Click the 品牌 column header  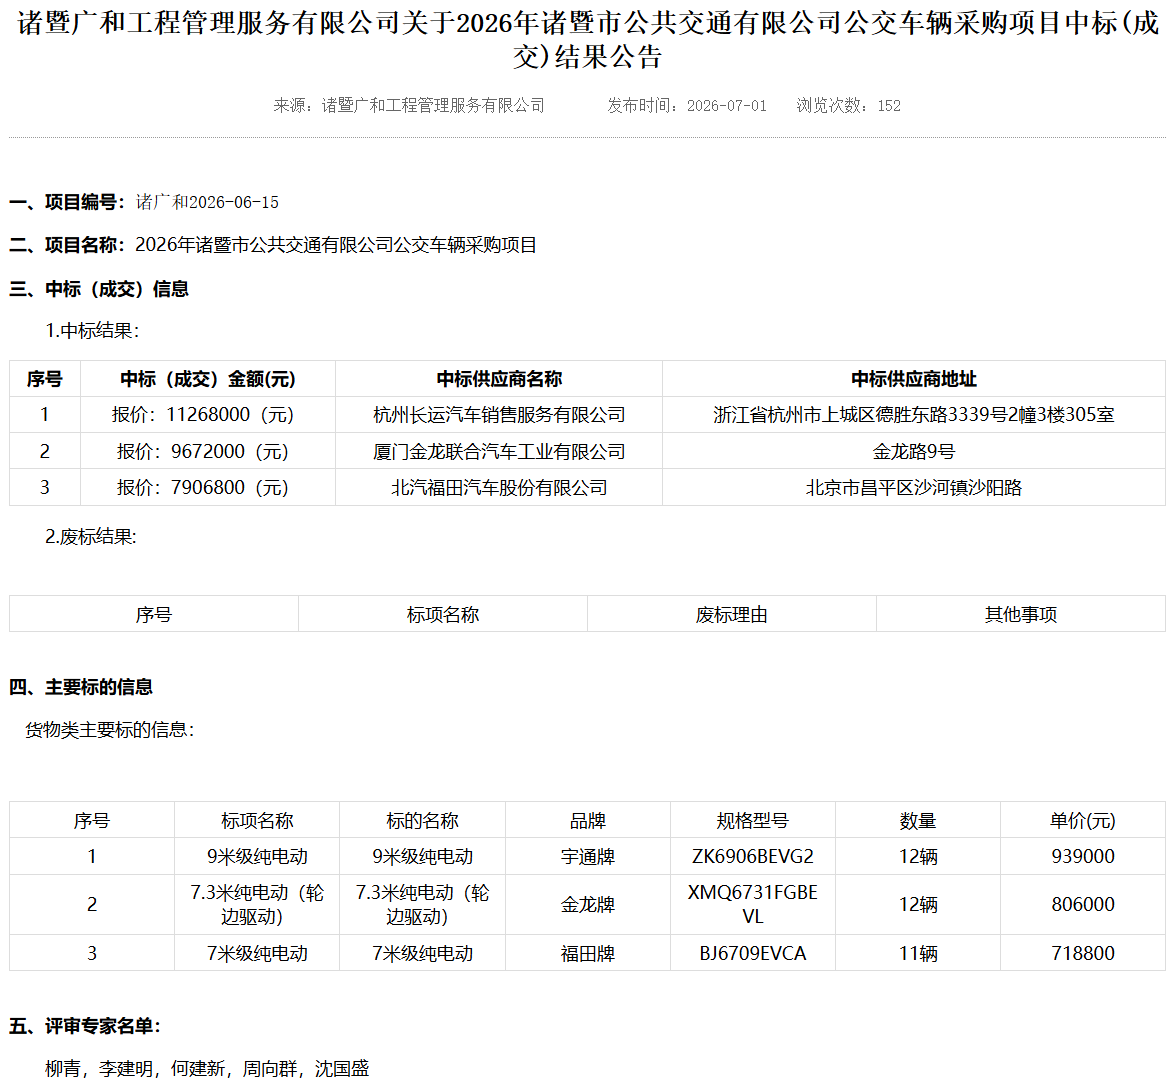[x=587, y=820]
